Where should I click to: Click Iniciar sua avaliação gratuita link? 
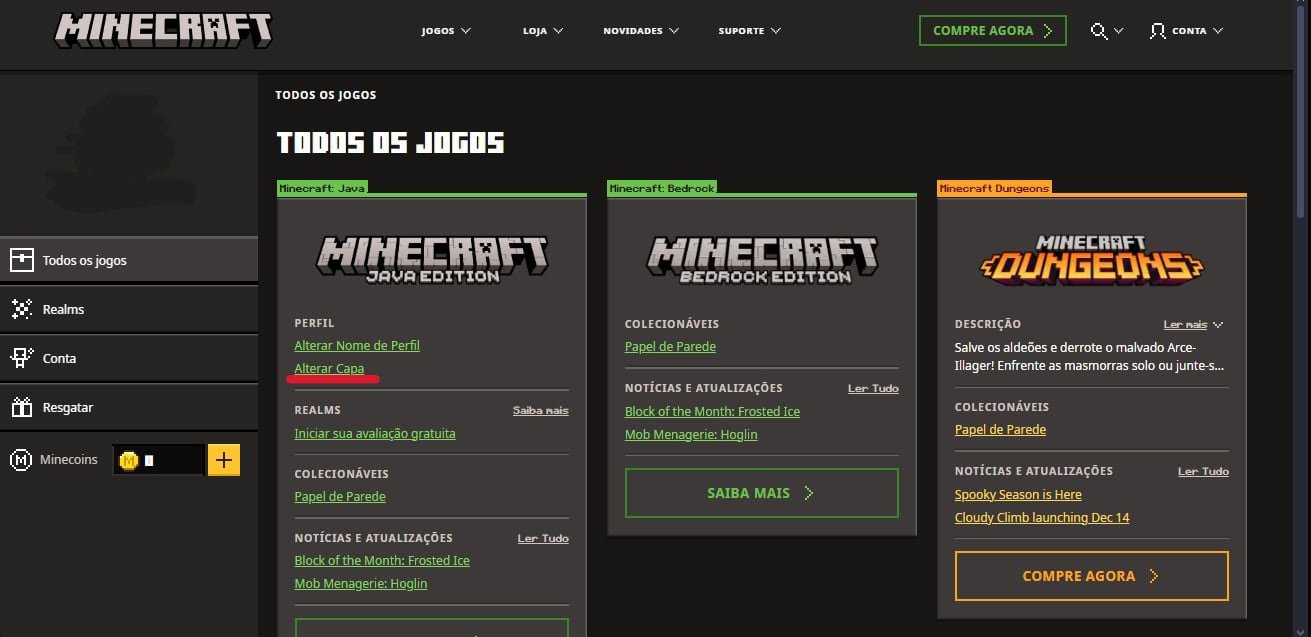coord(375,434)
